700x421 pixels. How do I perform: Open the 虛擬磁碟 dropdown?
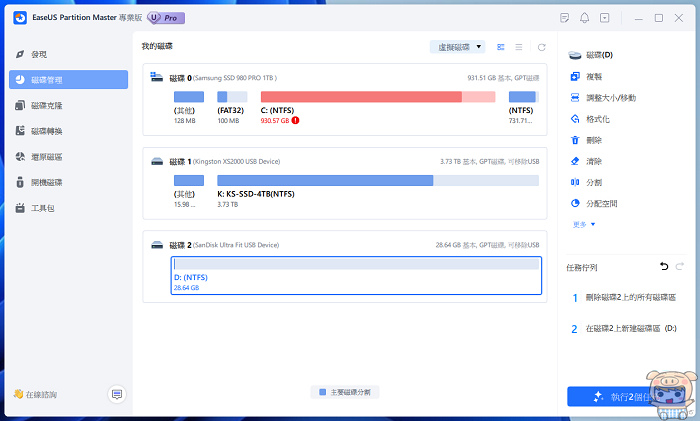tap(458, 47)
